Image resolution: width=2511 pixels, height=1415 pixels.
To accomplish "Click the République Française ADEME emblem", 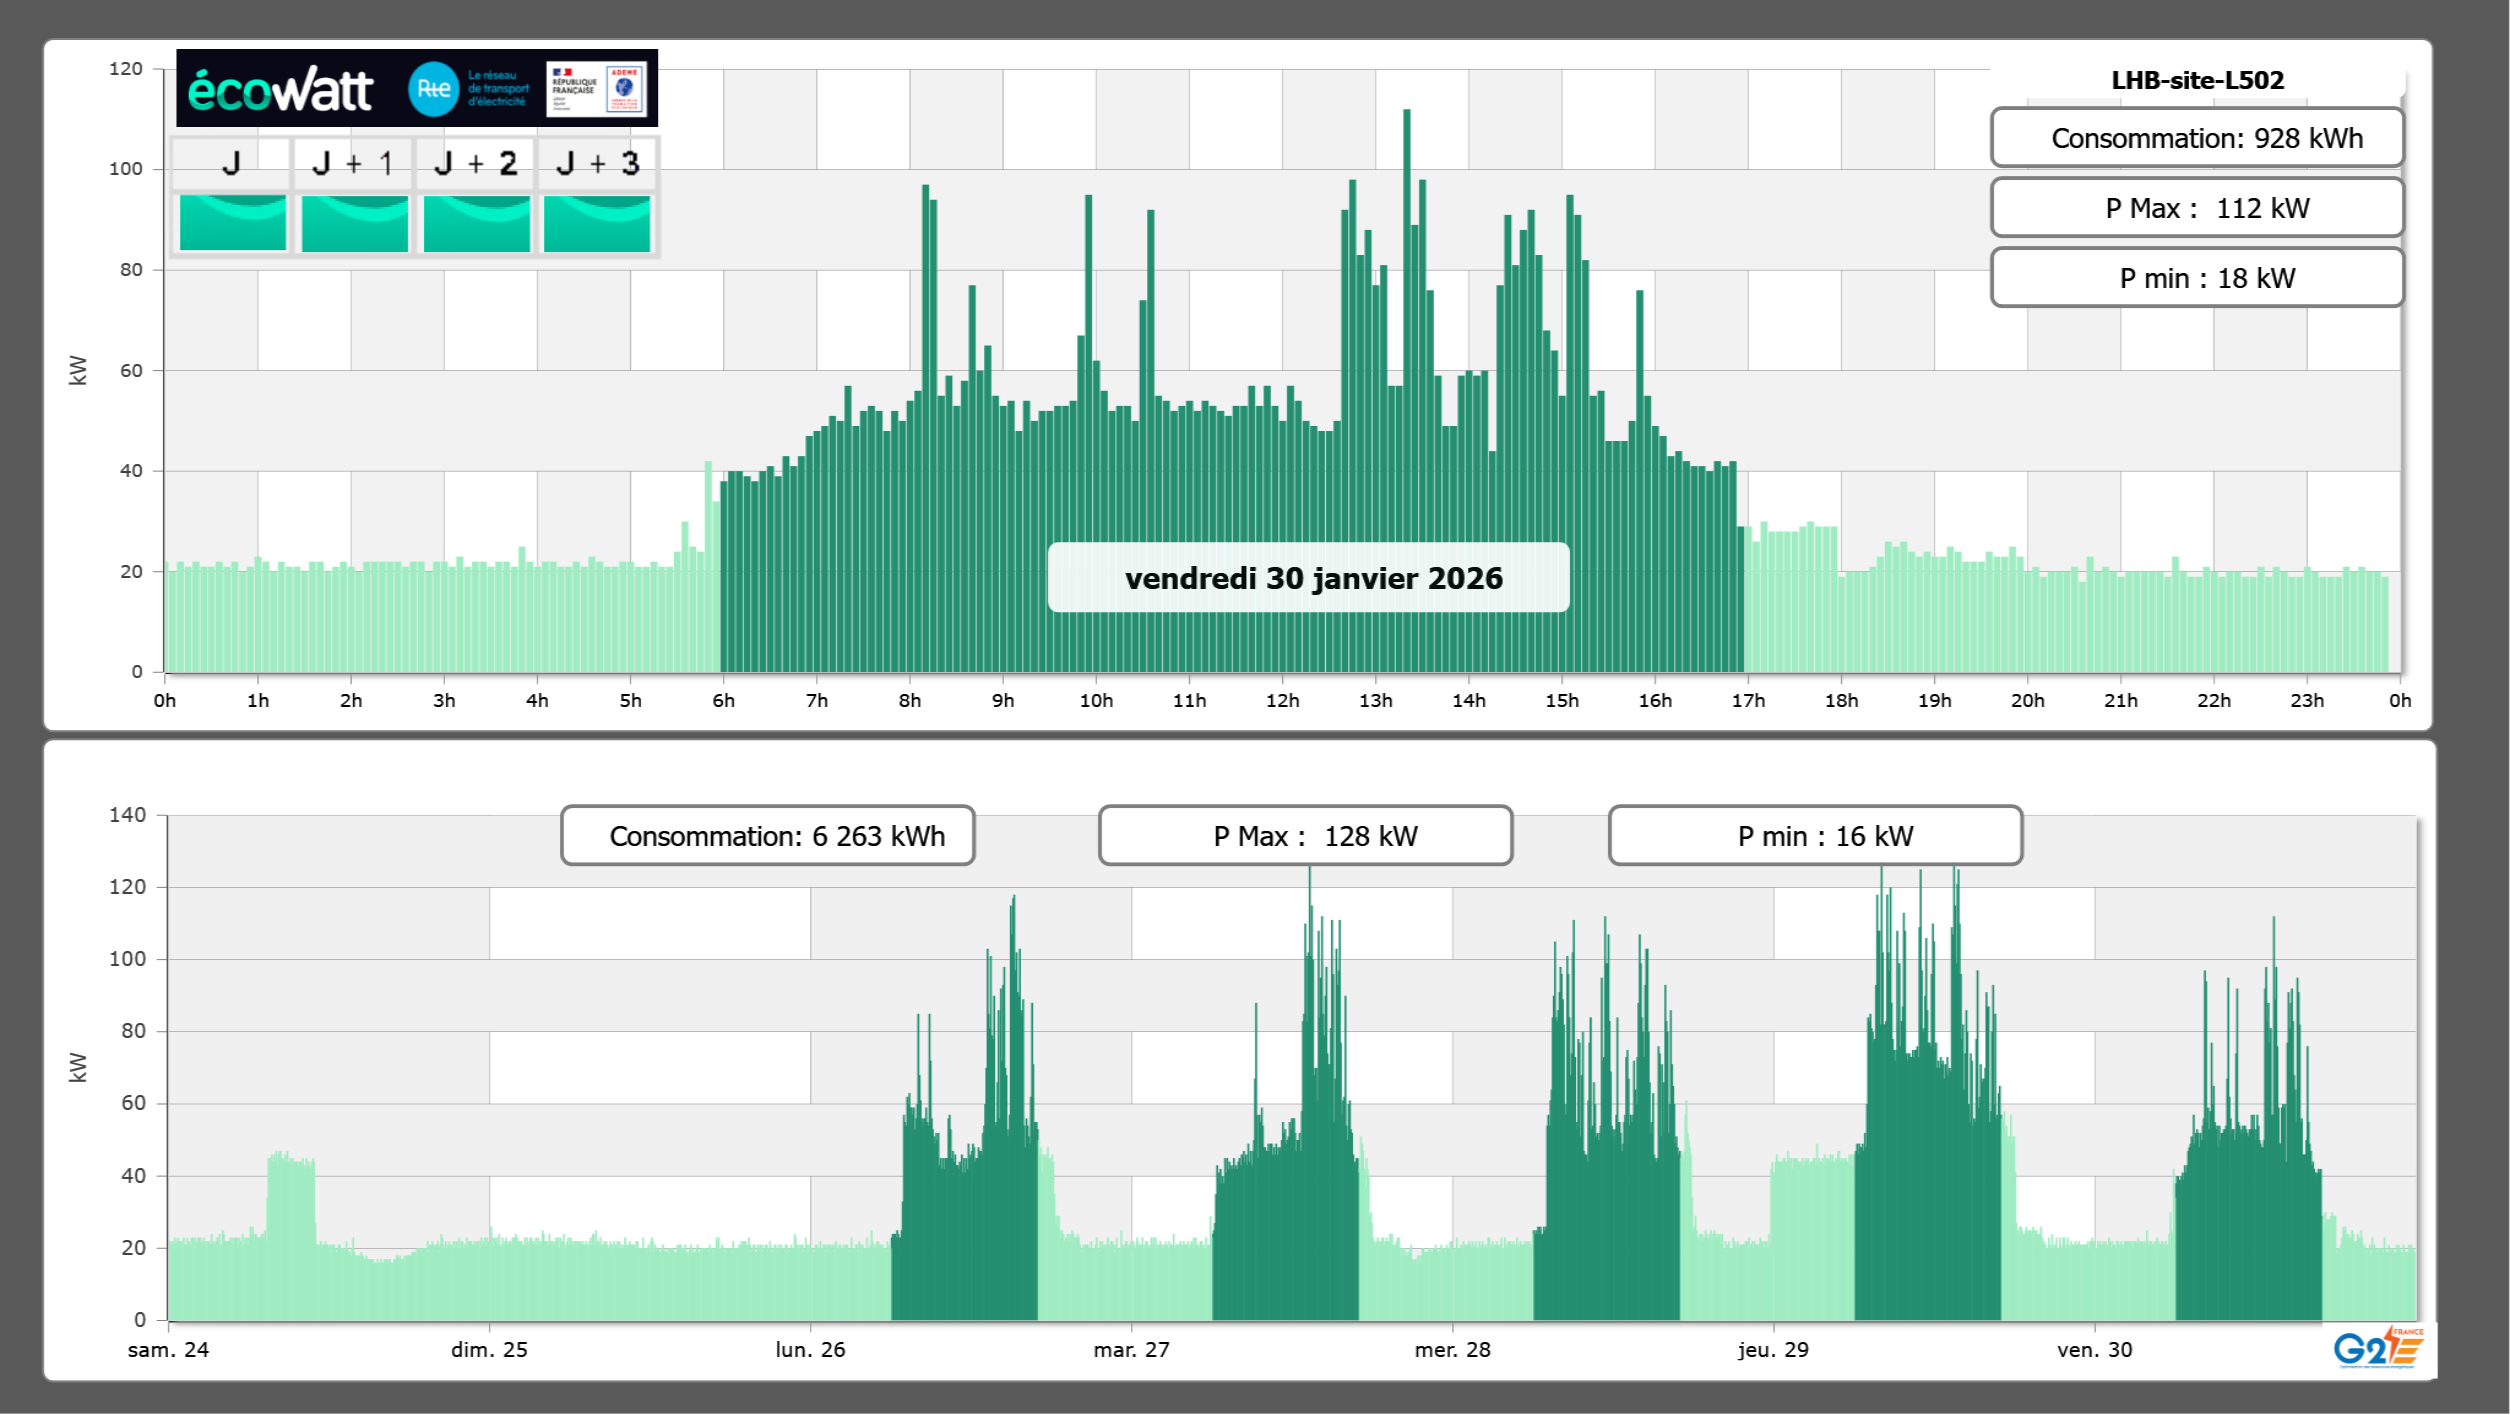I will pos(597,89).
